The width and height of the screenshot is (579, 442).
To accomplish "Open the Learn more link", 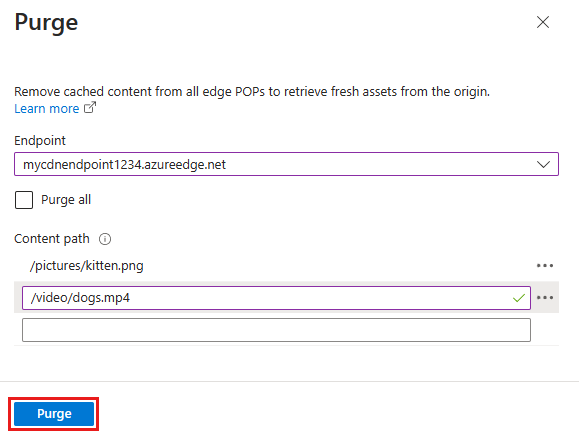I will pyautogui.click(x=47, y=109).
